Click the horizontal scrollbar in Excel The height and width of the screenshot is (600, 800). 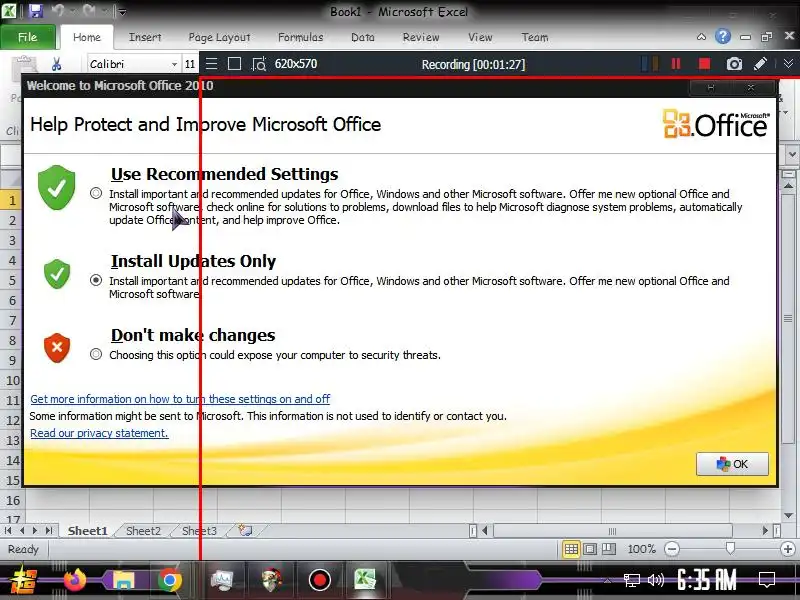point(613,531)
